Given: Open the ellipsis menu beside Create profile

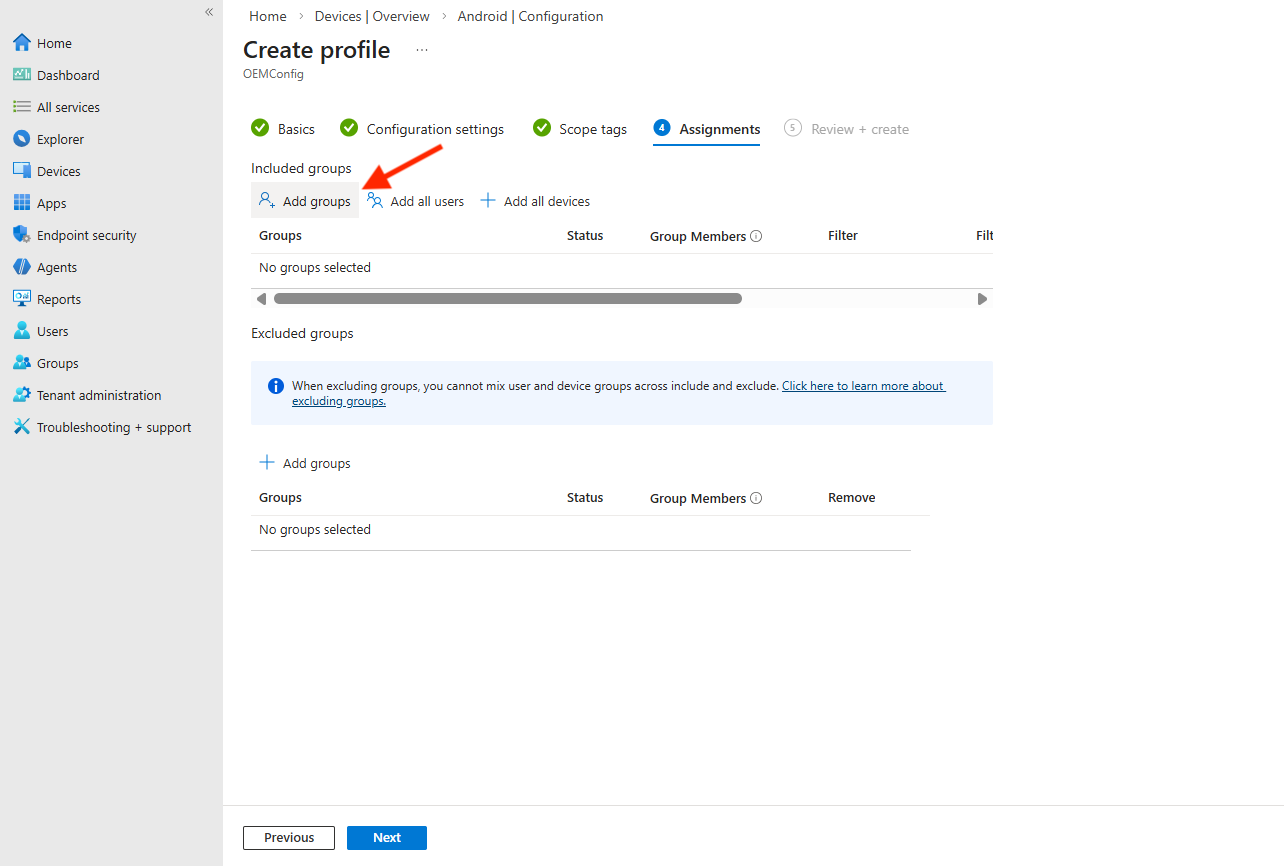Looking at the screenshot, I should (x=422, y=50).
